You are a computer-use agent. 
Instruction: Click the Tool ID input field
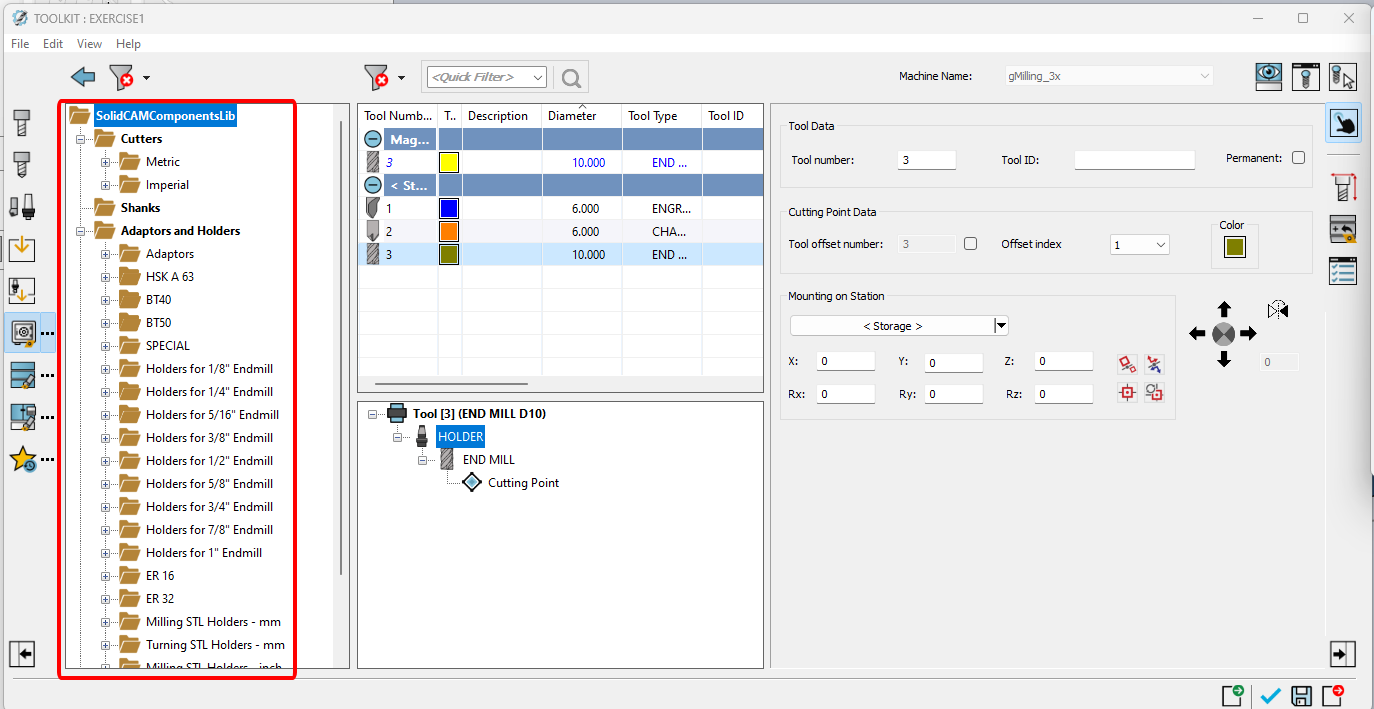[x=1135, y=159]
